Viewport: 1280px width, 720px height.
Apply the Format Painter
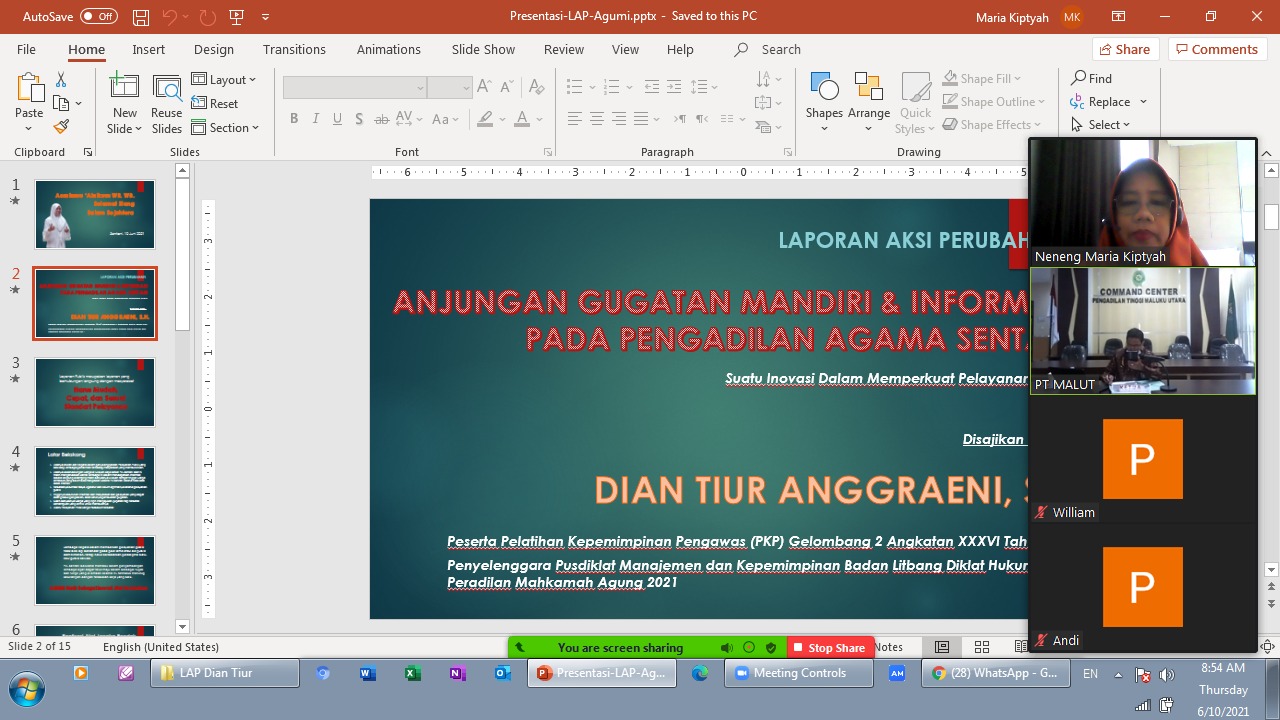(x=60, y=125)
